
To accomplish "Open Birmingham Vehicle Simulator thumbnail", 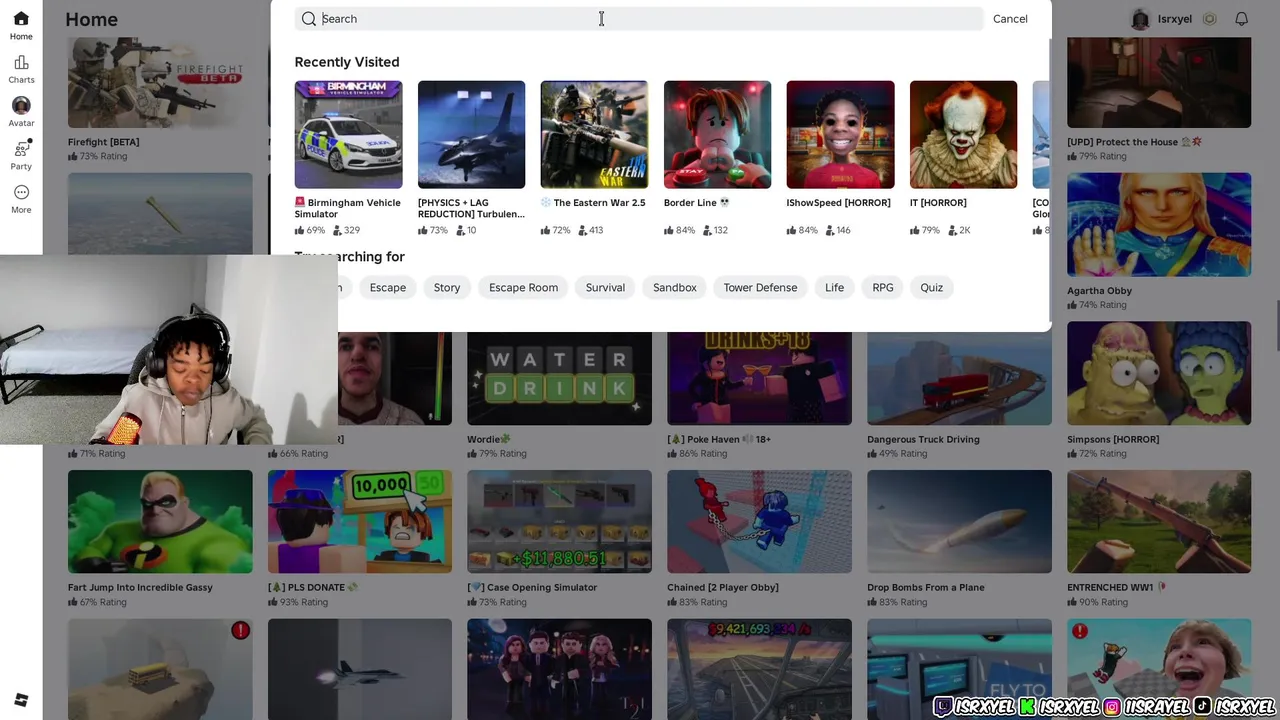I will (348, 134).
